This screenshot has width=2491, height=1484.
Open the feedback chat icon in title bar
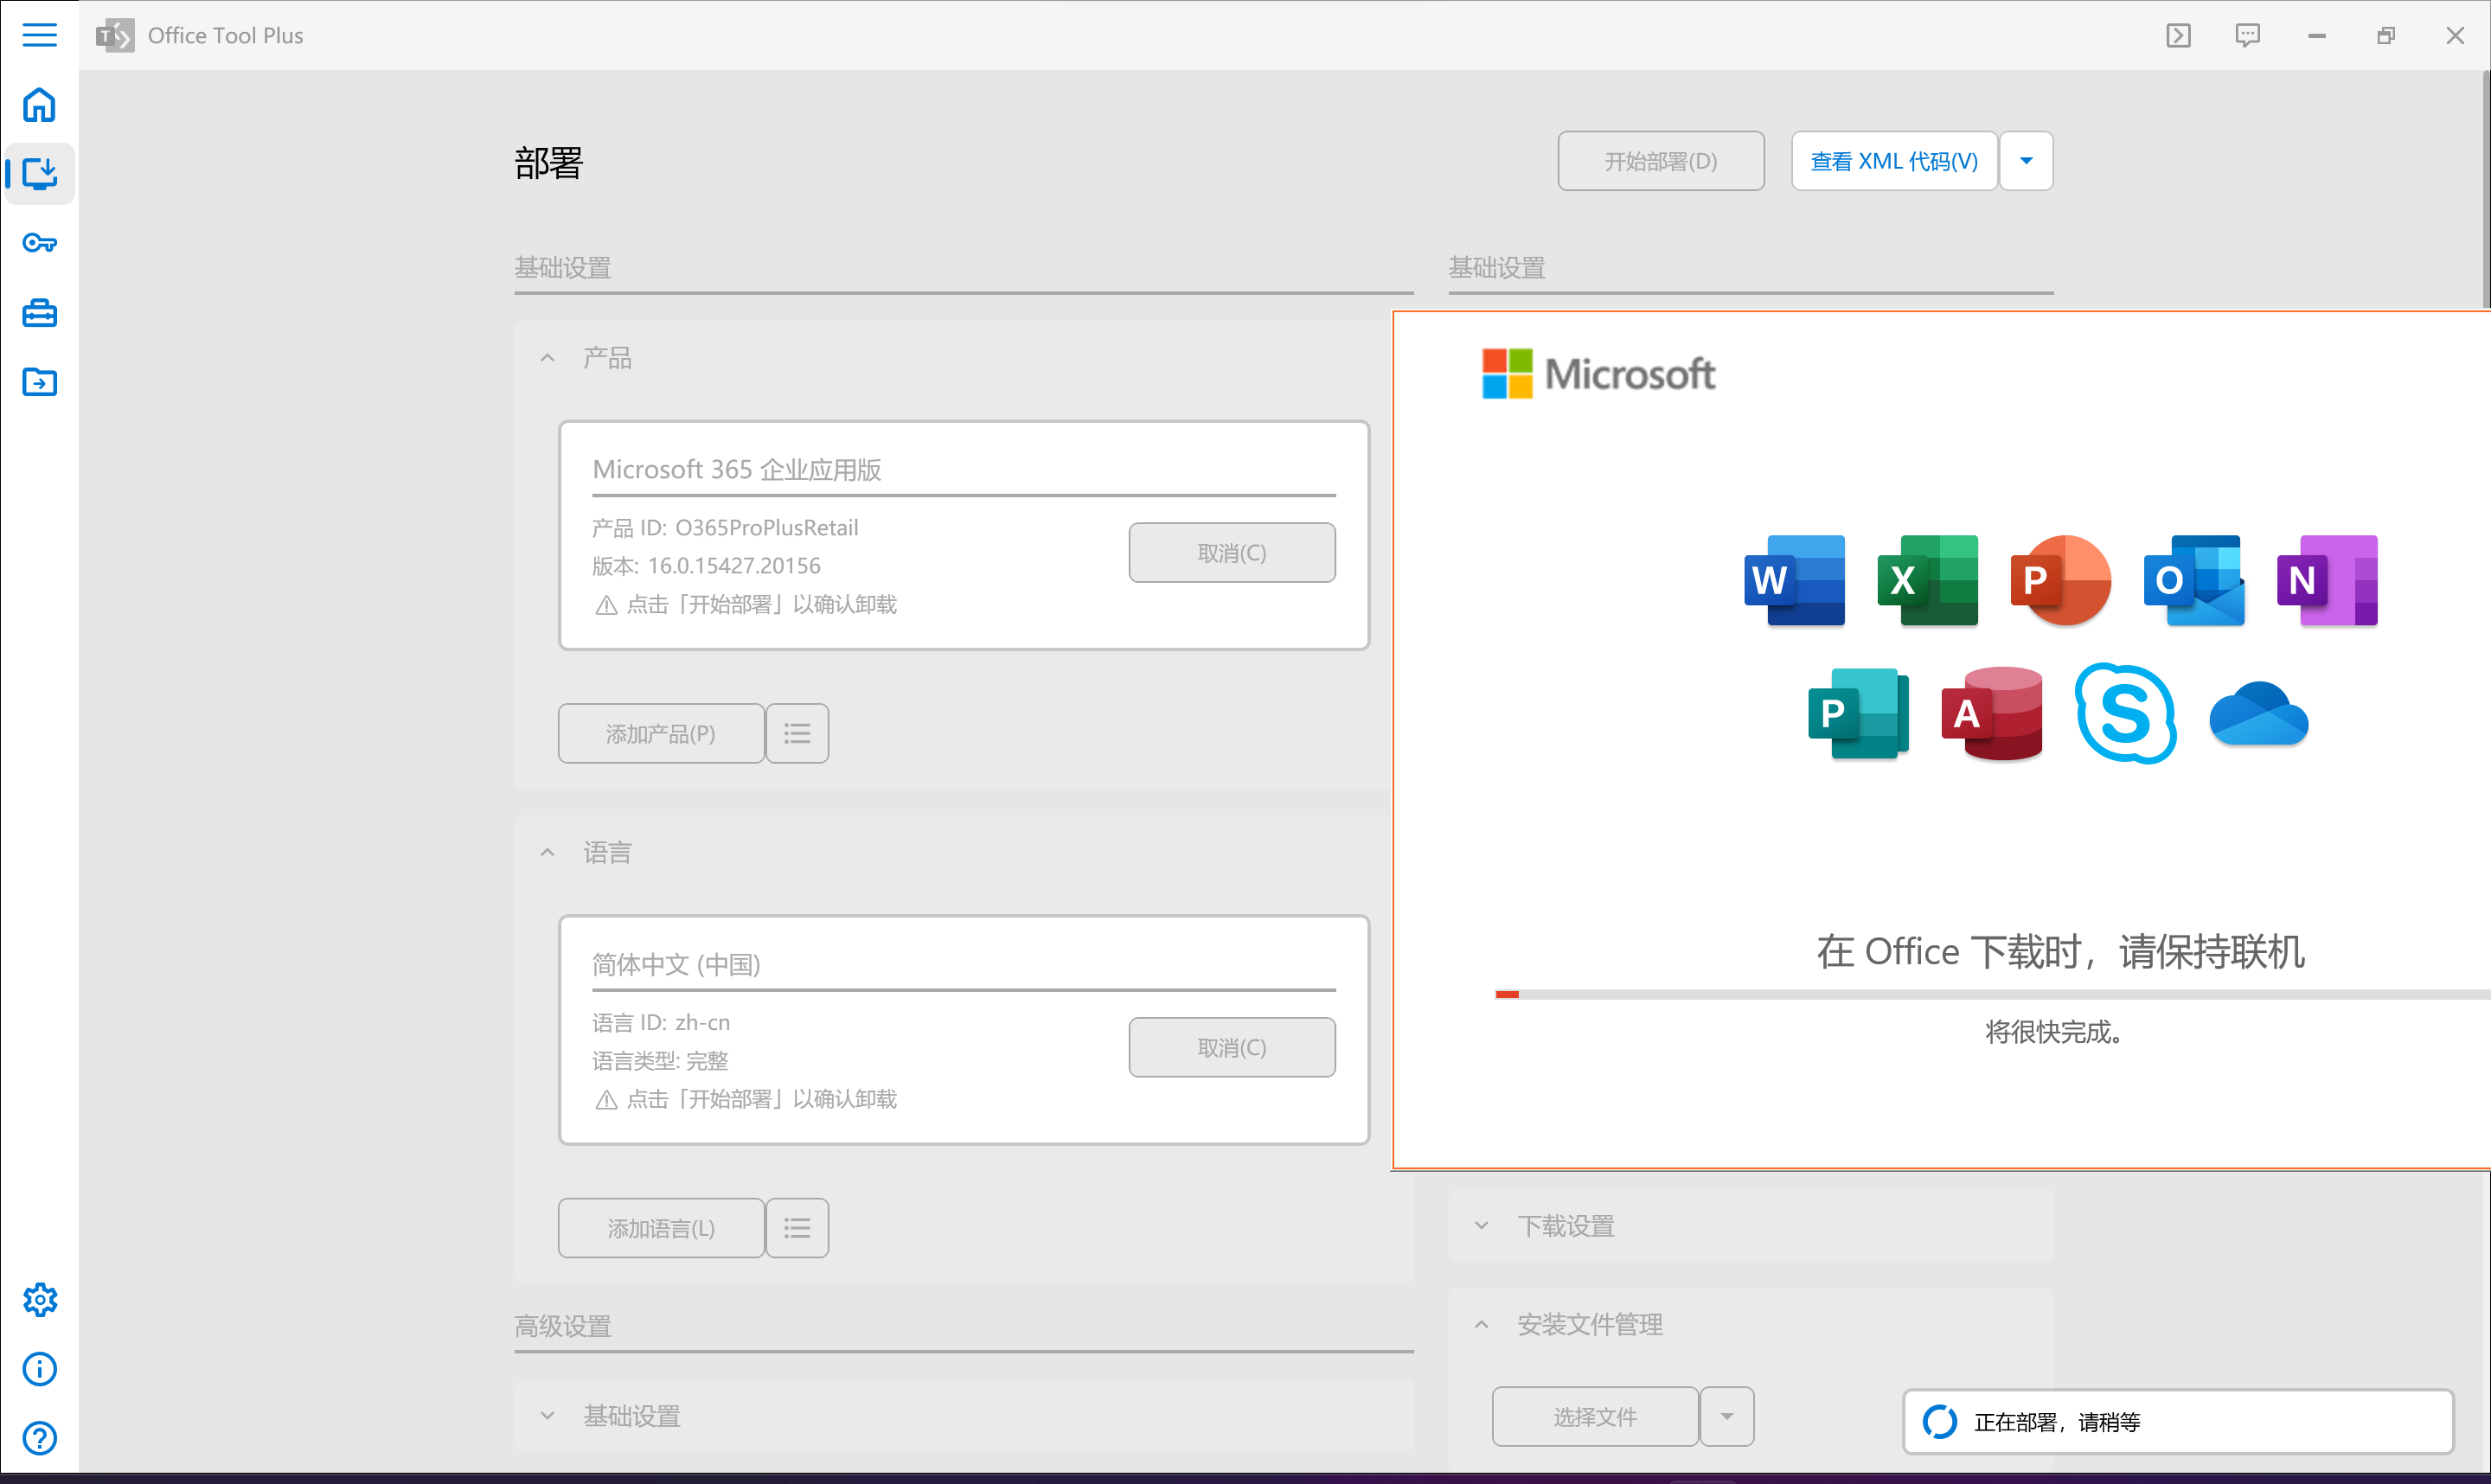click(2247, 35)
